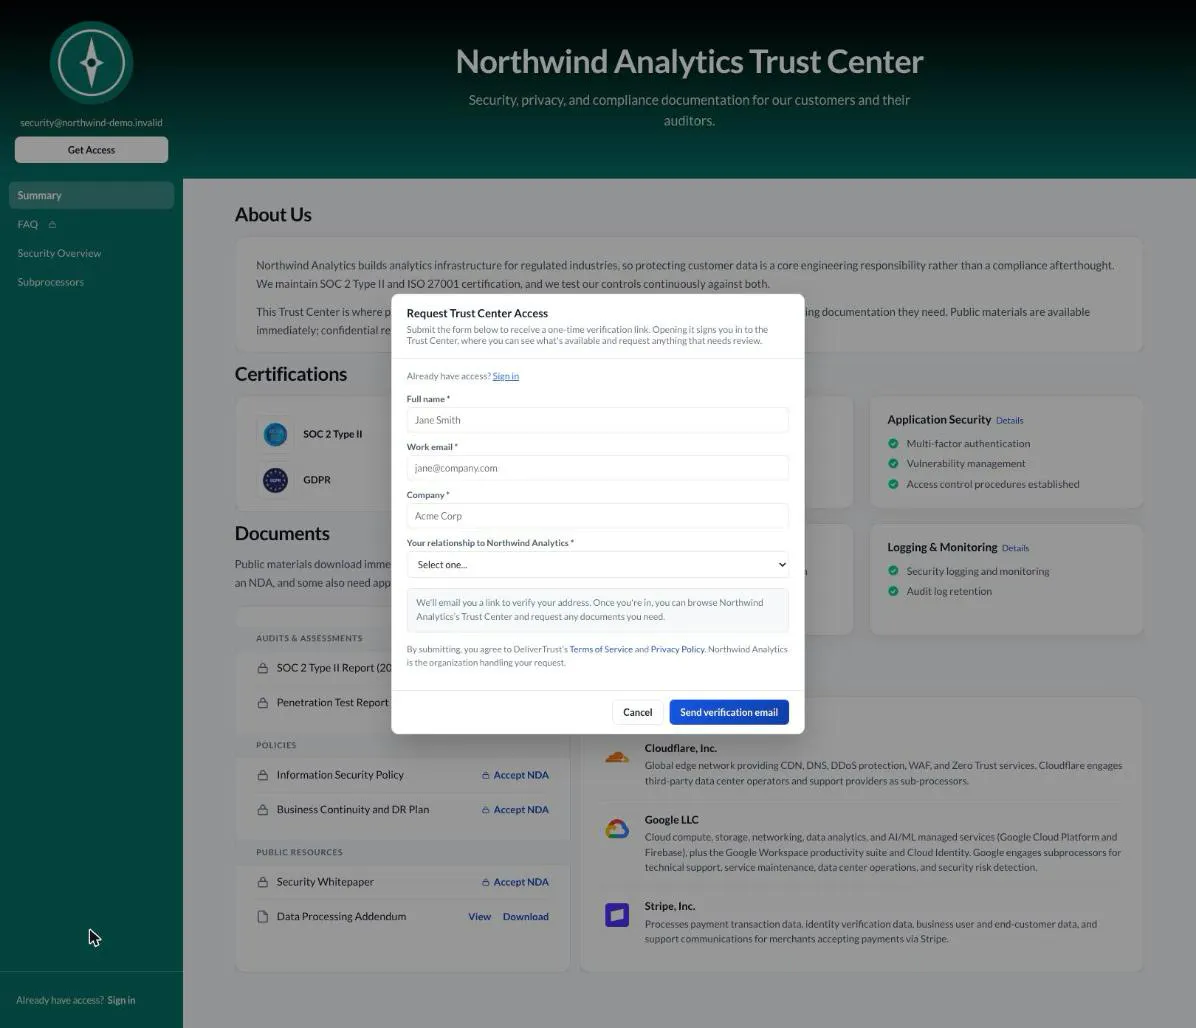Click the Northwind compass logo
Viewport: 1196px width, 1028px height.
(92, 63)
